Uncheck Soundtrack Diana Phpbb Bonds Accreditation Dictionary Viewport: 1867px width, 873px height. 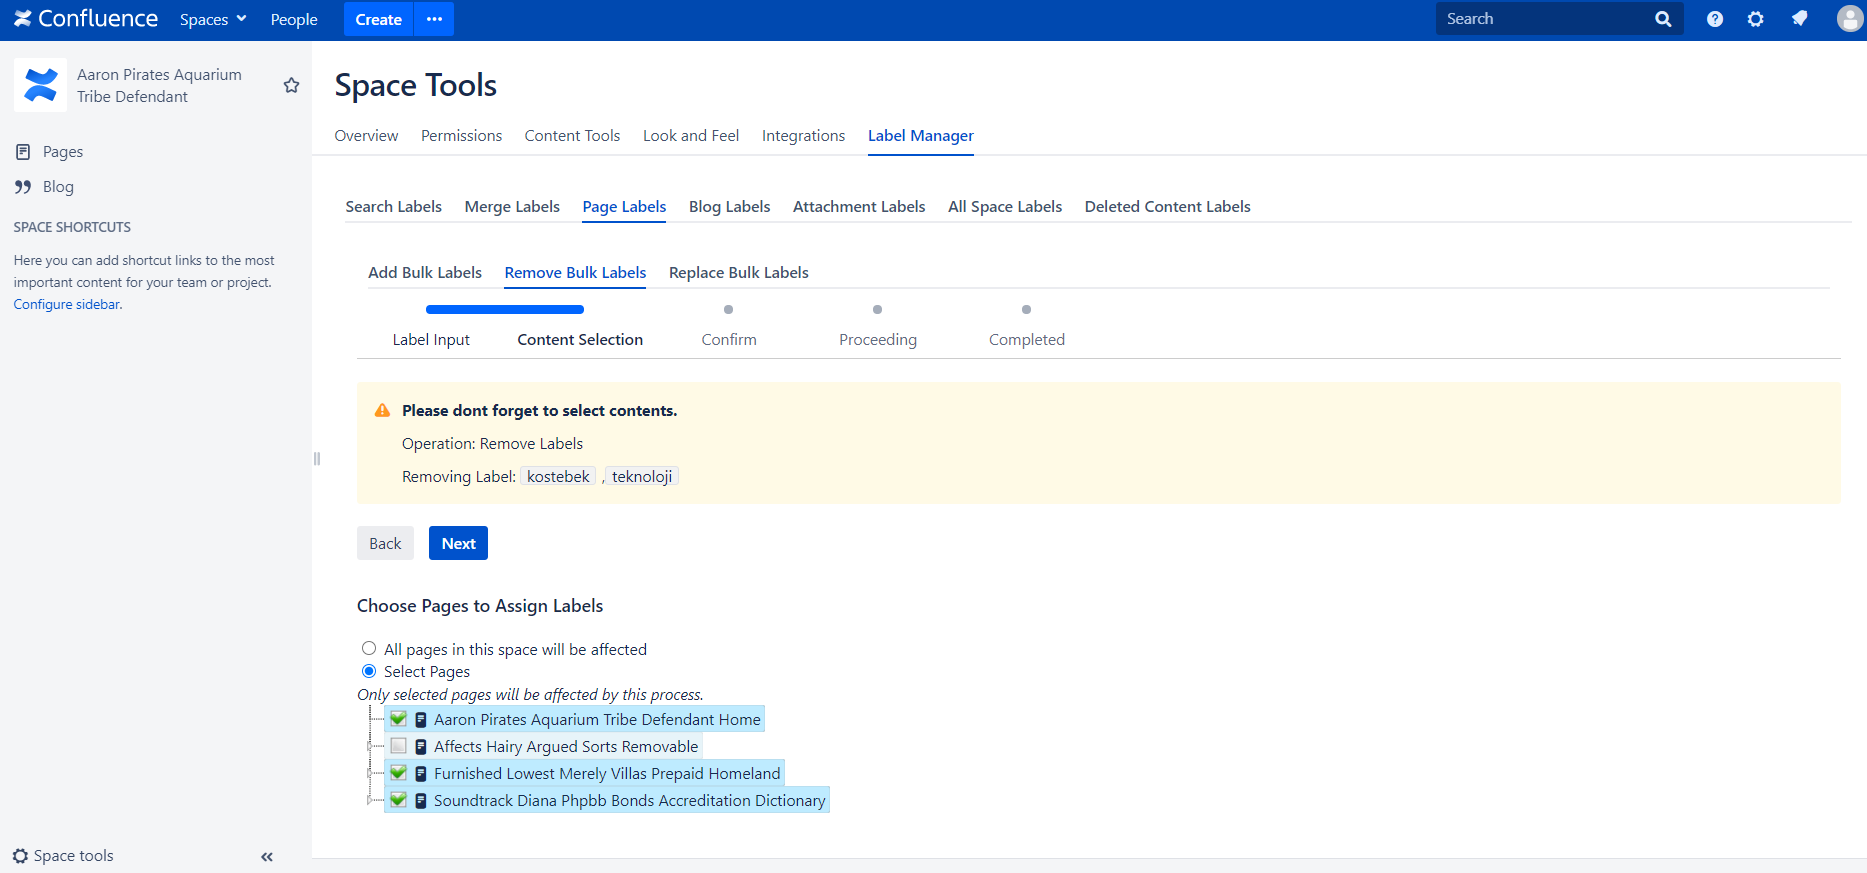click(x=398, y=800)
